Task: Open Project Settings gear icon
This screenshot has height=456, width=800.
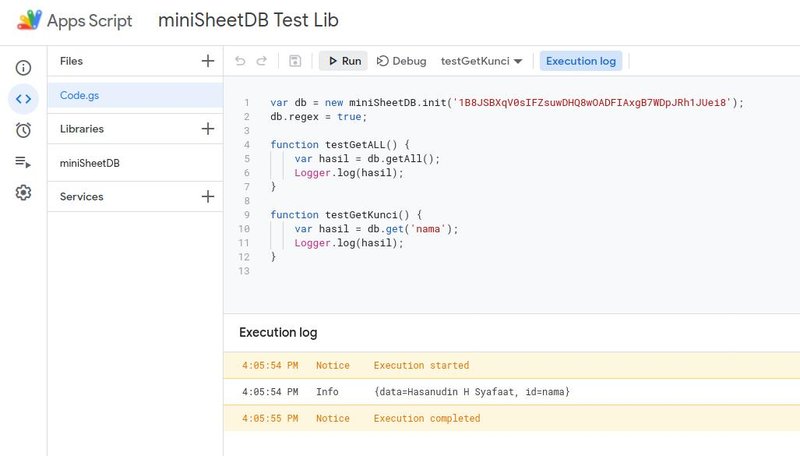Action: point(23,192)
